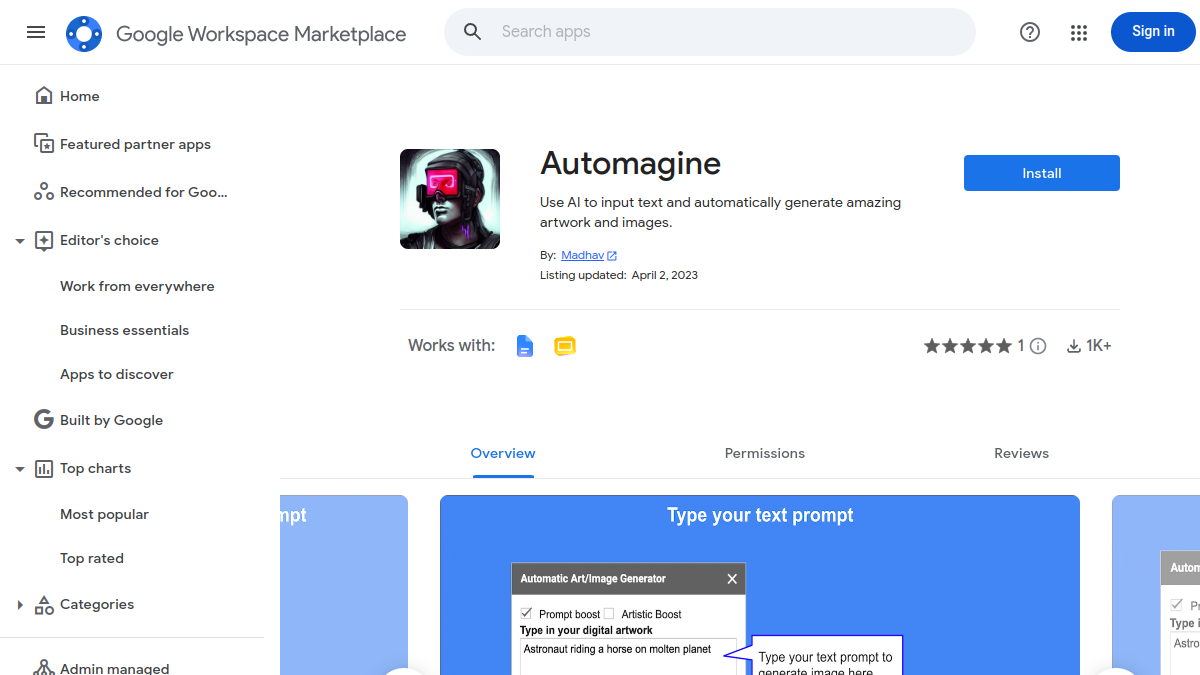The height and width of the screenshot is (675, 1200).
Task: Click the rating info icon
Action: click(1038, 346)
